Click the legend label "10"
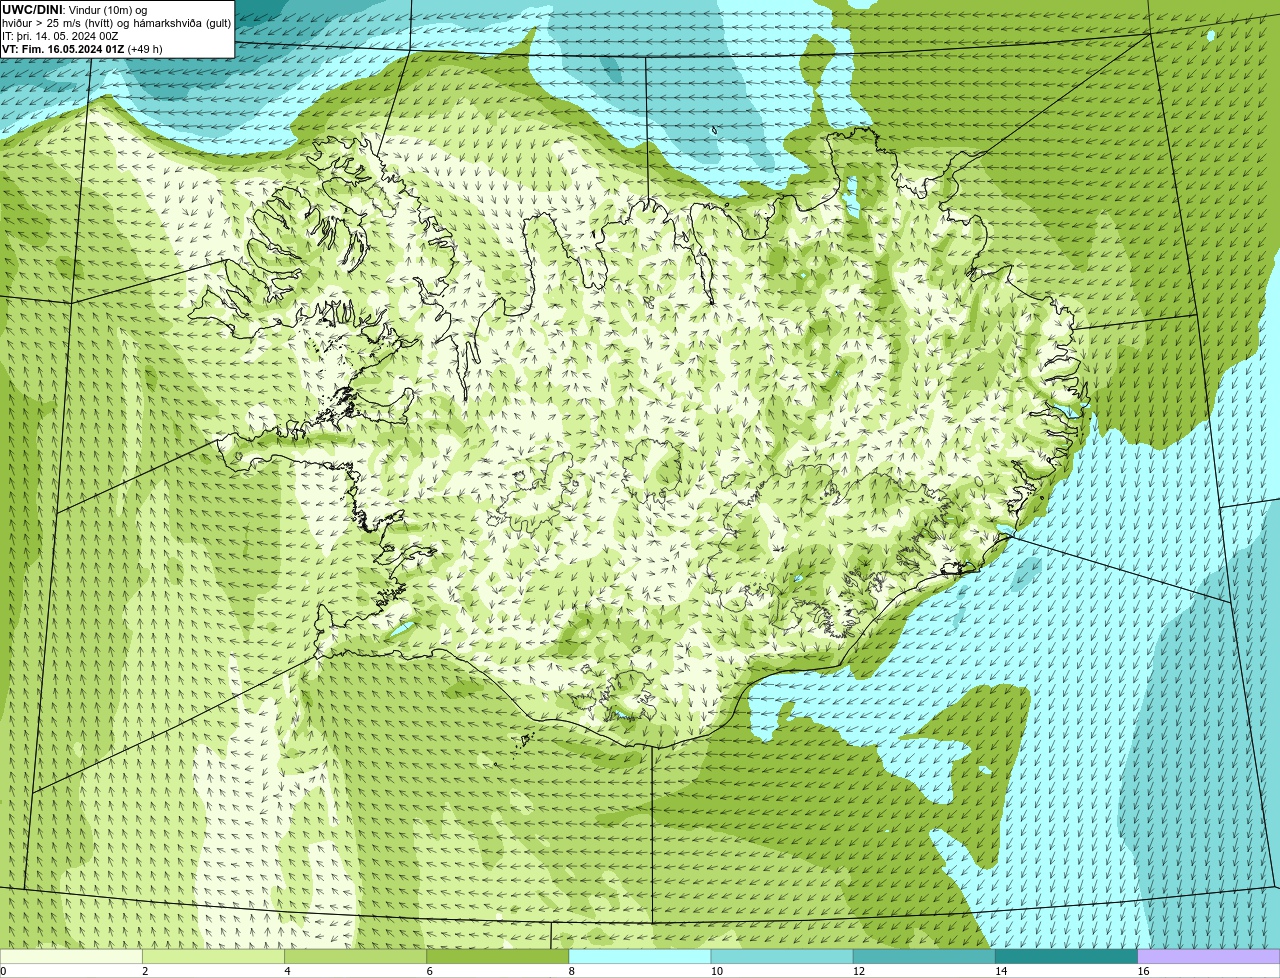The width and height of the screenshot is (1280, 978). [x=717, y=971]
